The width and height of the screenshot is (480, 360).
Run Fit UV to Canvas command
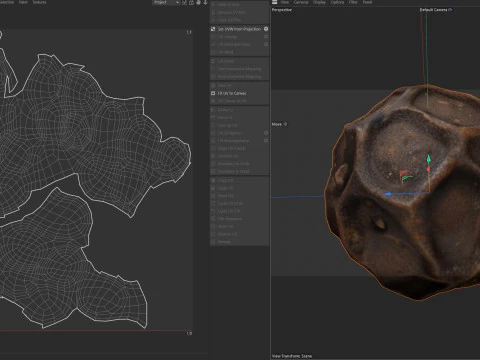[x=239, y=93]
